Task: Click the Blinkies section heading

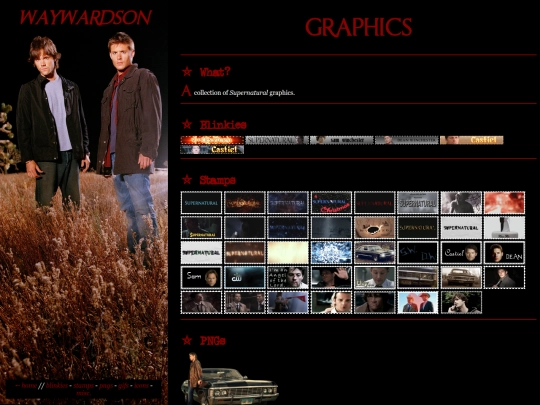Action: click(x=223, y=124)
